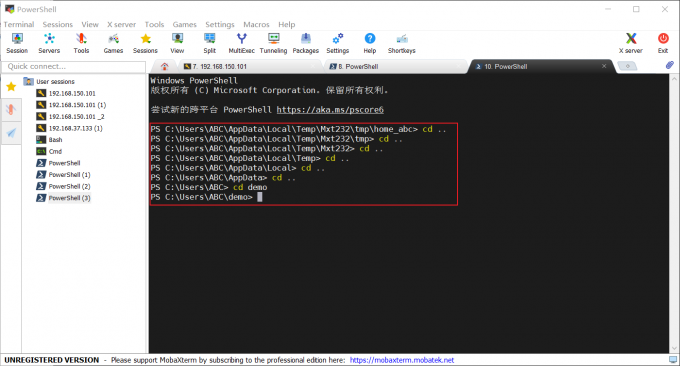Click the status bar monitor icon

(x=673, y=359)
